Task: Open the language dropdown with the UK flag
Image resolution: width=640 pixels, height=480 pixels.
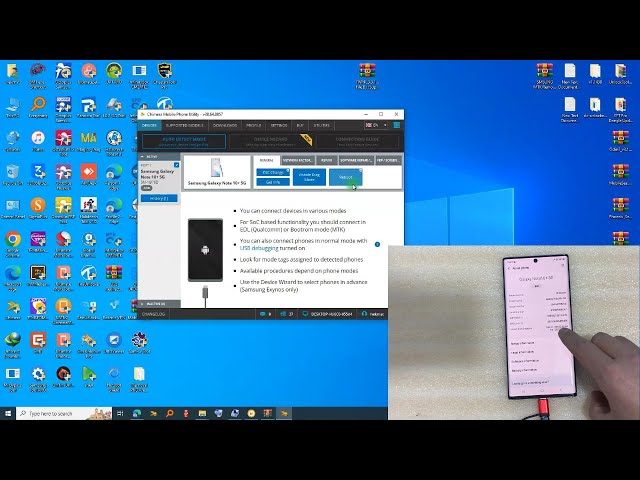Action: pos(376,125)
